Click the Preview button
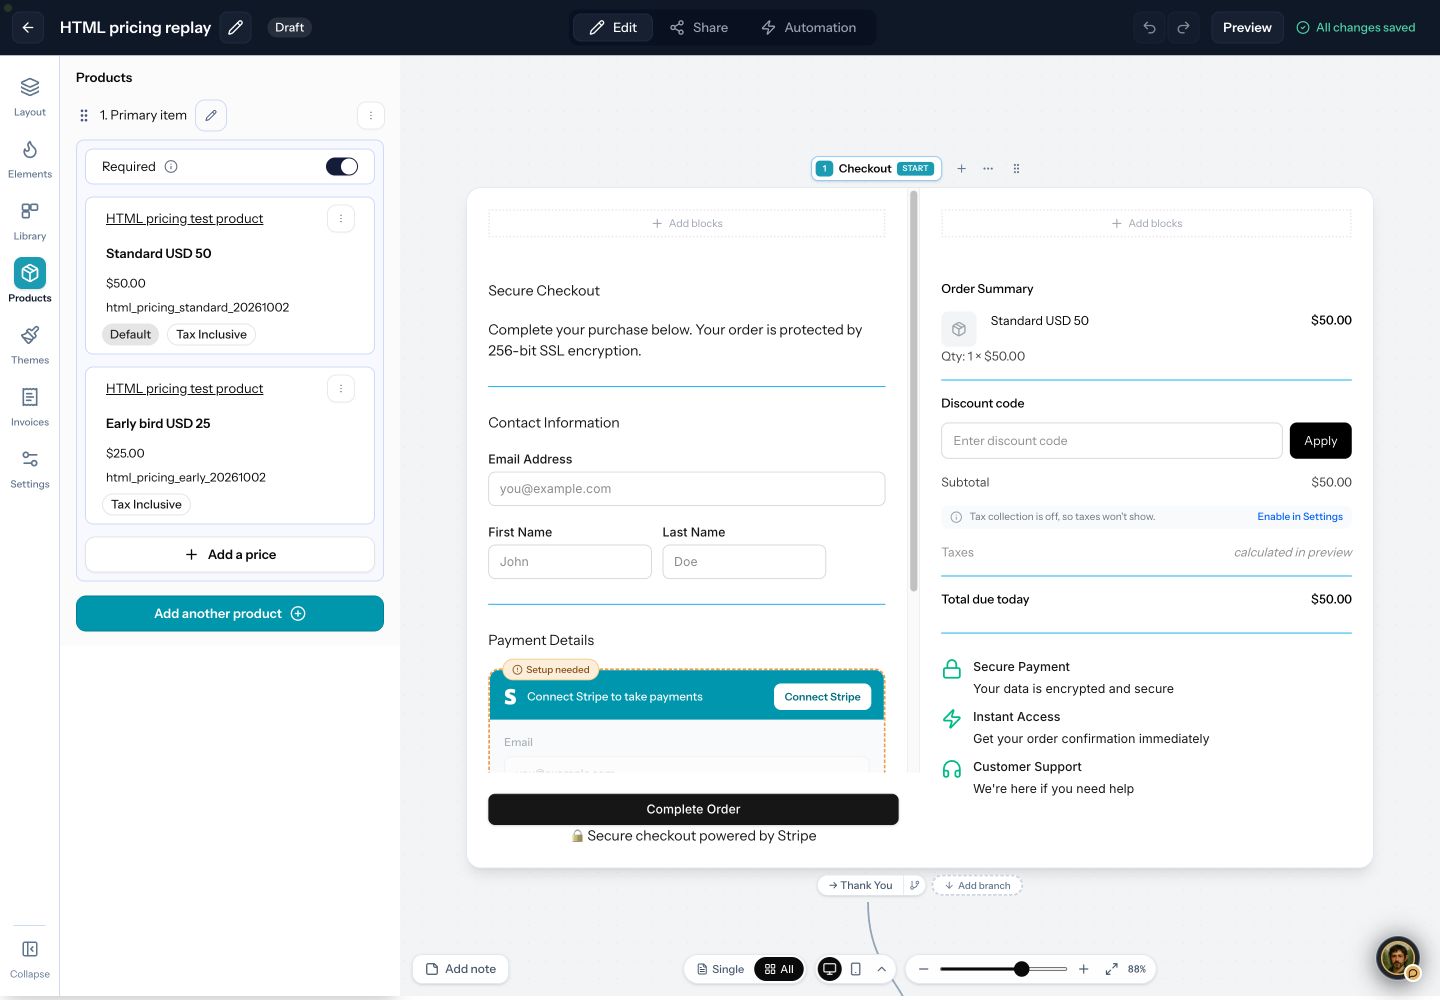The image size is (1440, 1000). (x=1247, y=27)
